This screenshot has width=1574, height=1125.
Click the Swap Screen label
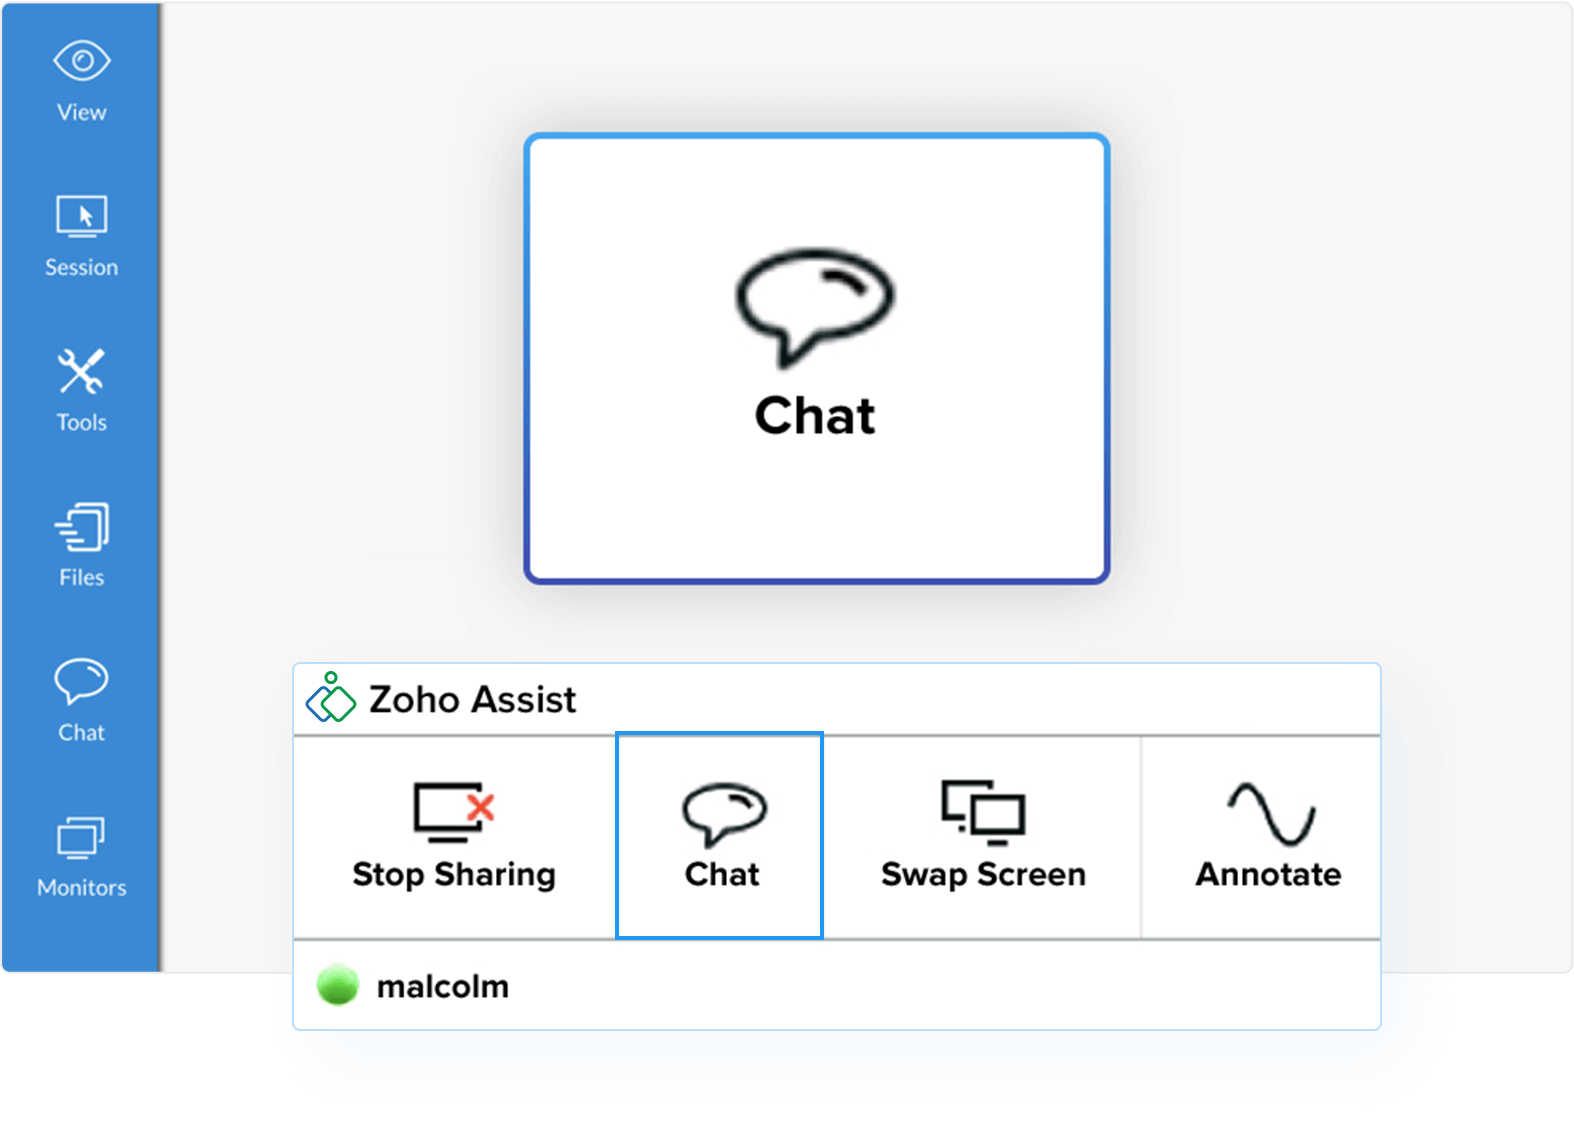pos(983,874)
